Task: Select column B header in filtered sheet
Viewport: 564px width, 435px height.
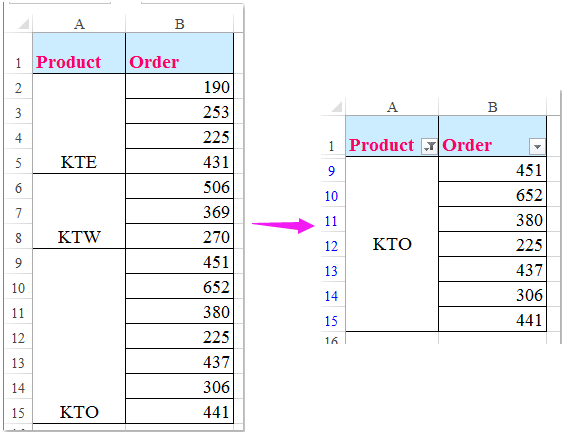Action: click(x=492, y=107)
